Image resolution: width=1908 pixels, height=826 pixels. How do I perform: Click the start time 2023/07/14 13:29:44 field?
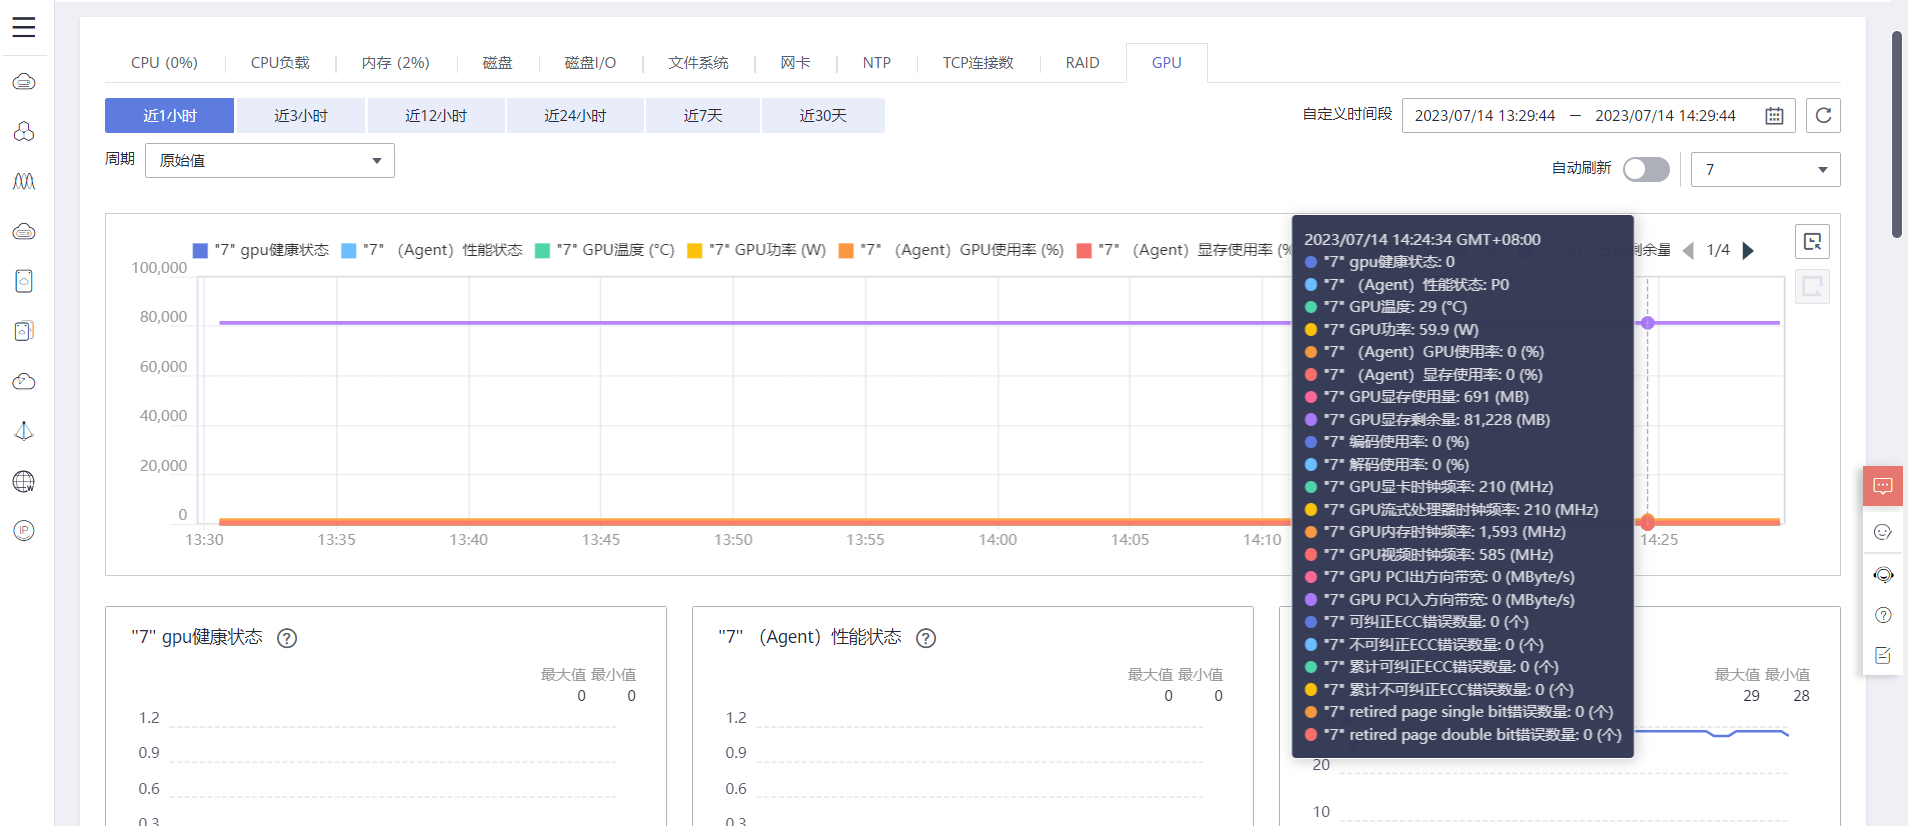[1485, 116]
